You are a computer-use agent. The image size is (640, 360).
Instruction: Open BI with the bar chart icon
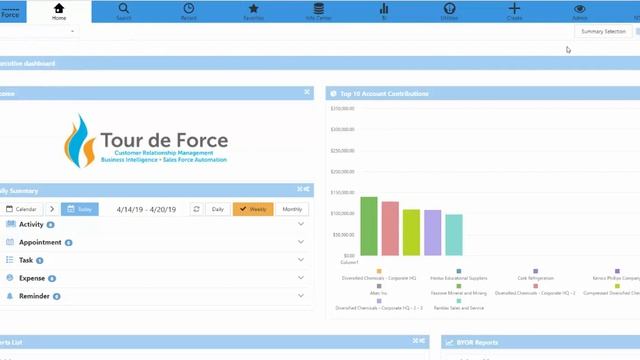click(x=384, y=11)
